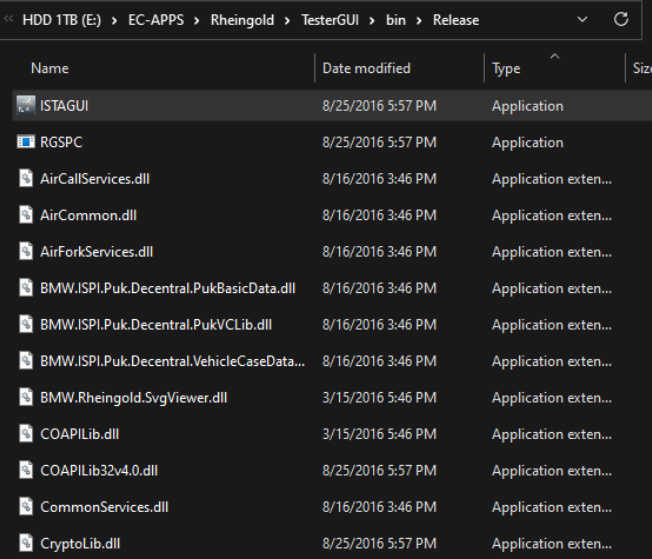Screen dimensions: 652x559
Task: Go to TesterGUI folder in breadcrumb
Action: tap(330, 20)
